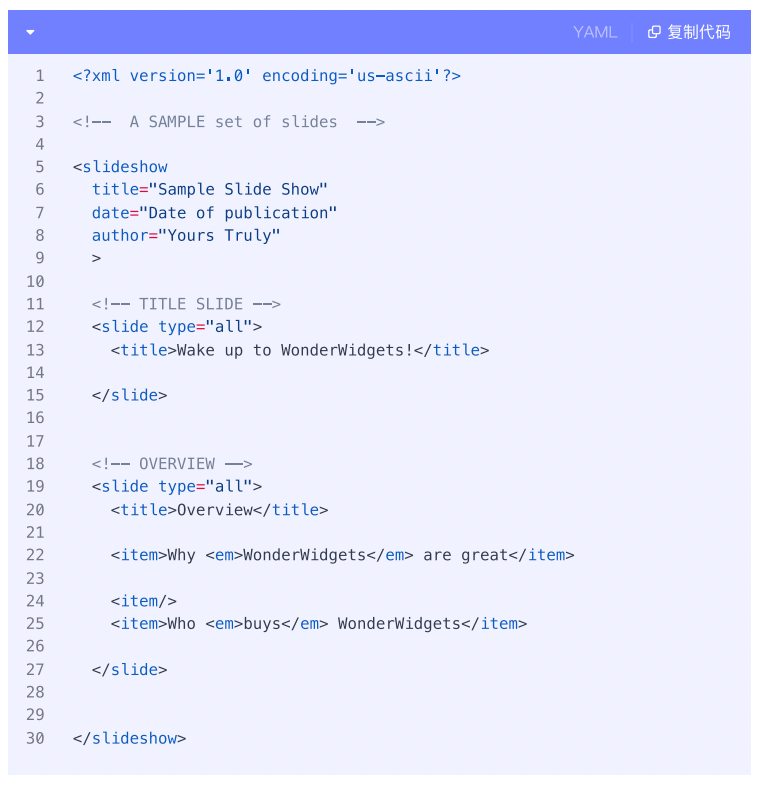Click the closing slideshow tag
Image resolution: width=760 pixels, height=785 pixels.
pos(130,738)
